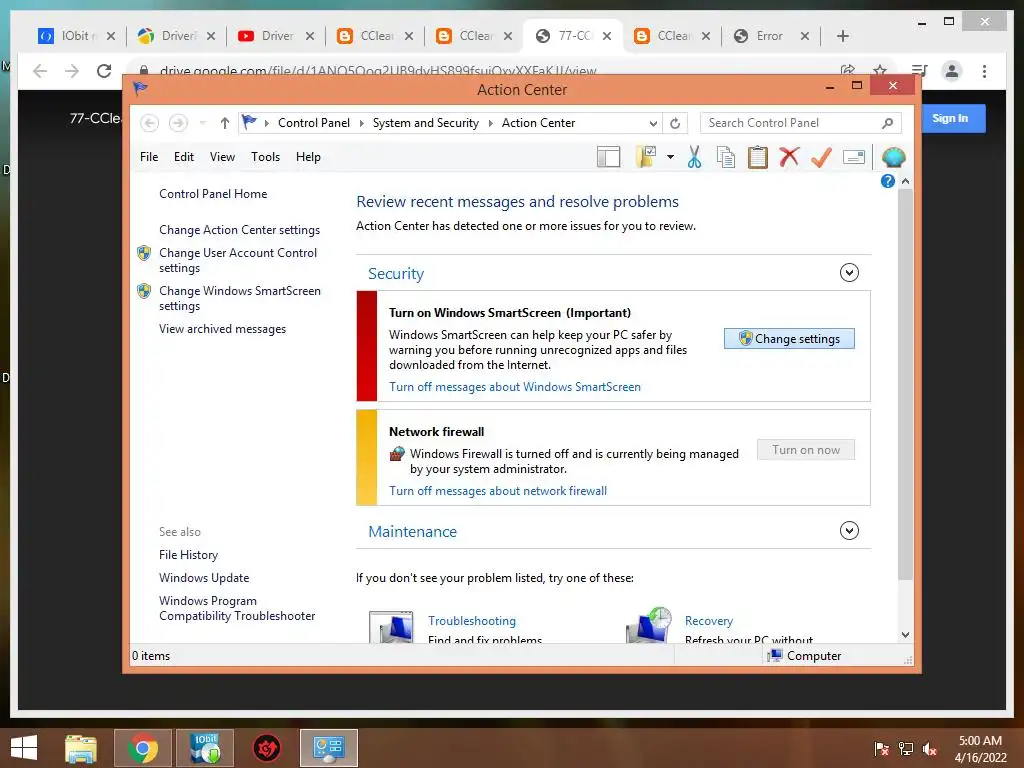Click the refresh icon next to address bar
The width and height of the screenshot is (1024, 768).
click(x=675, y=123)
